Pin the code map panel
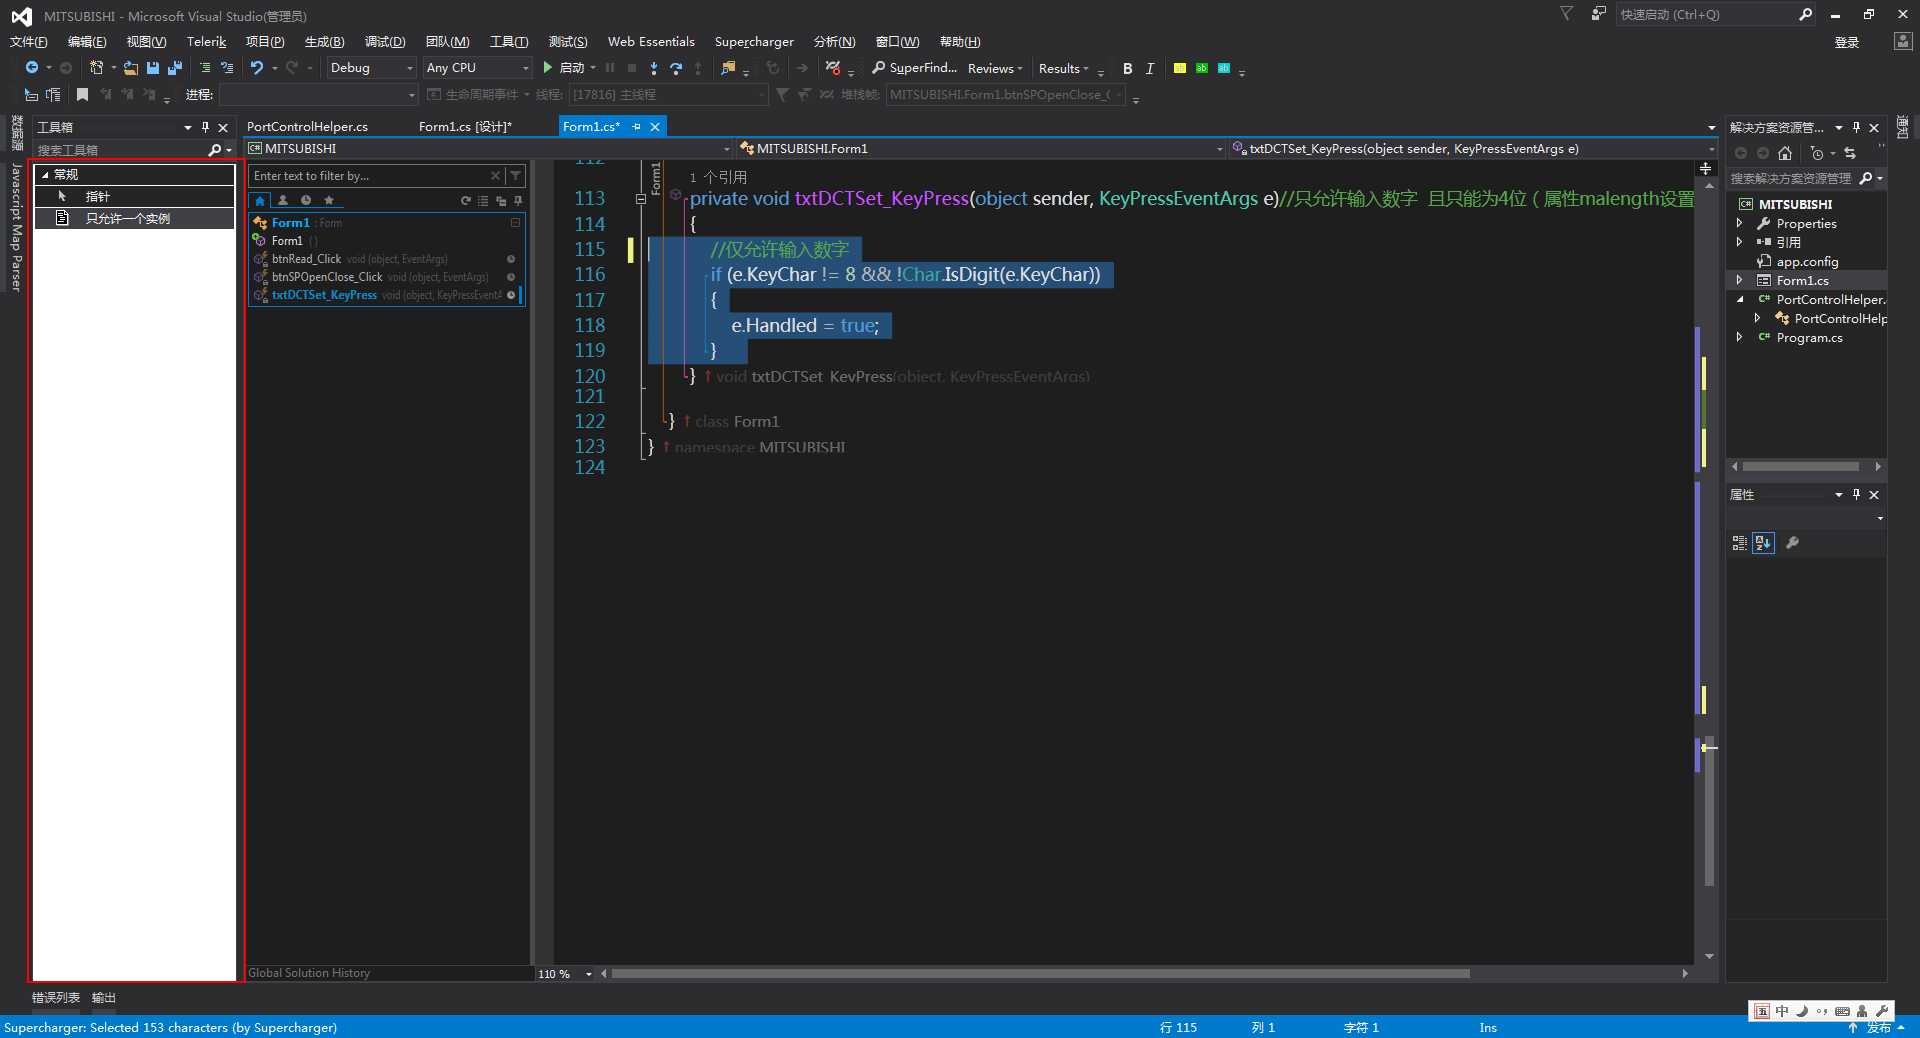The image size is (1920, 1038). click(518, 201)
